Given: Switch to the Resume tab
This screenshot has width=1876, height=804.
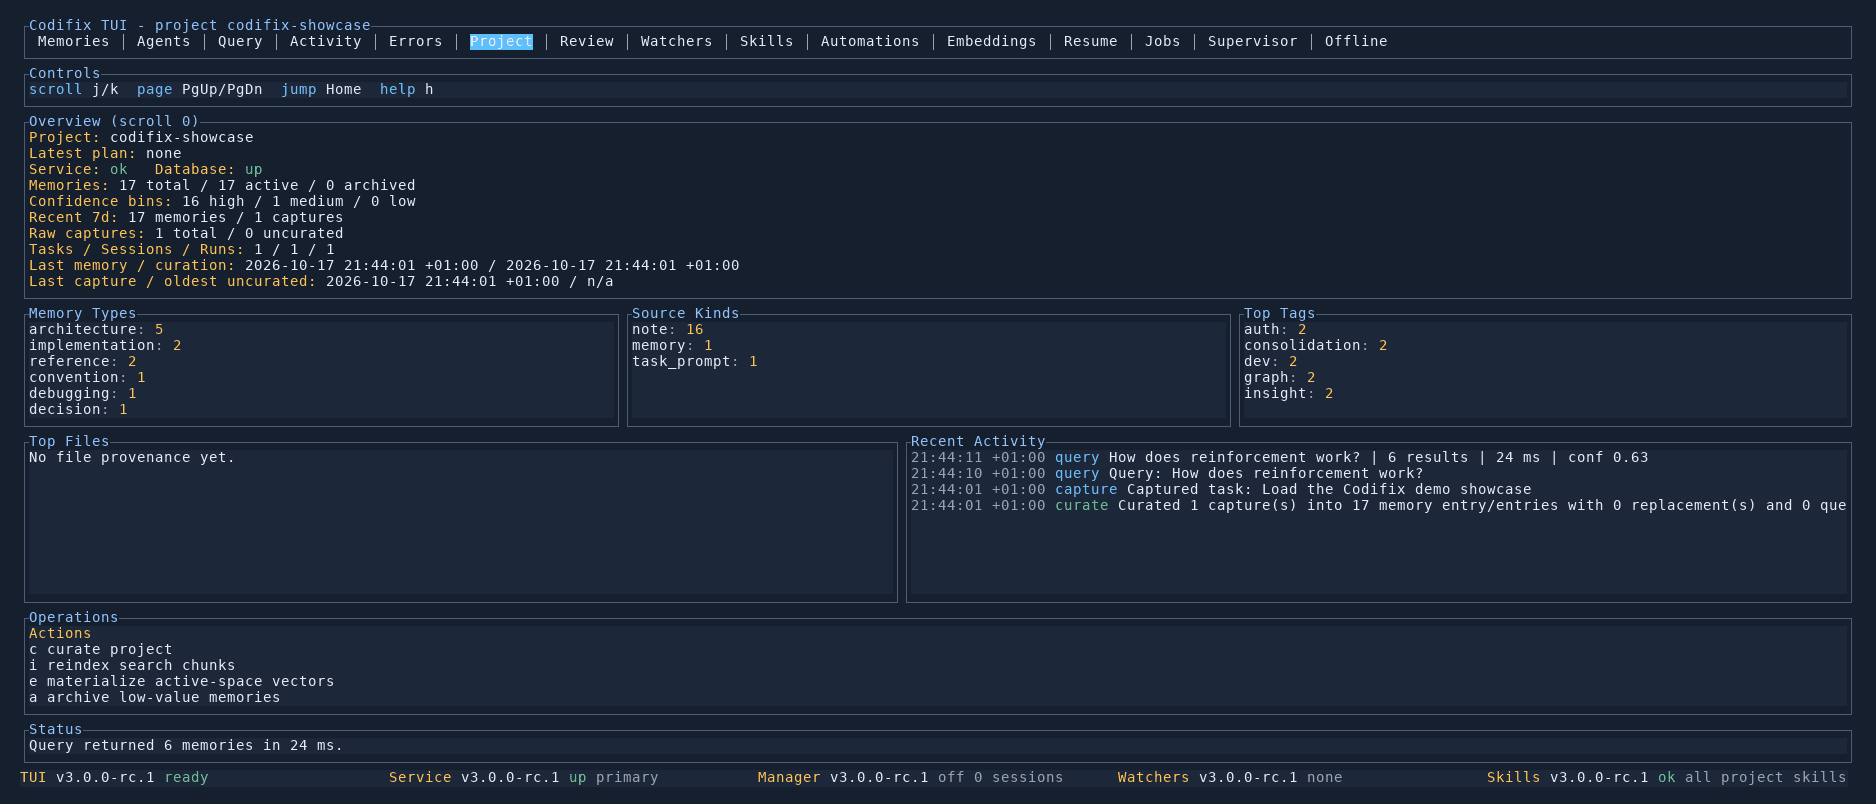Looking at the screenshot, I should pyautogui.click(x=1090, y=41).
